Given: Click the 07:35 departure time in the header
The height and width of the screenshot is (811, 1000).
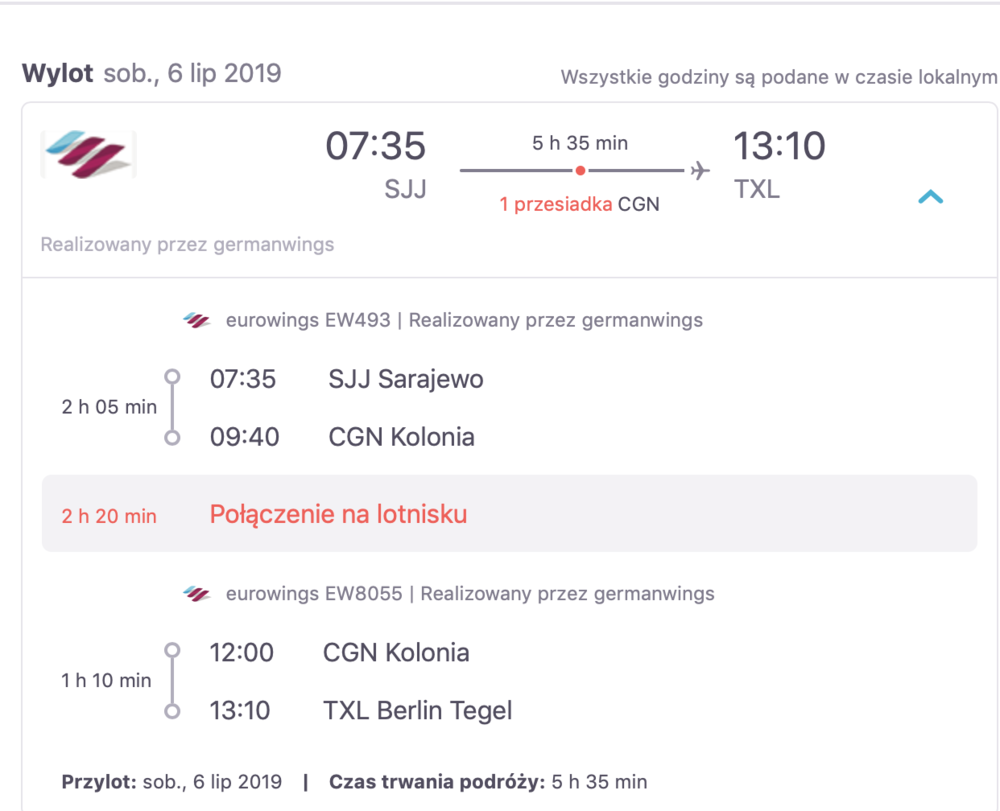Looking at the screenshot, I should coord(376,145).
